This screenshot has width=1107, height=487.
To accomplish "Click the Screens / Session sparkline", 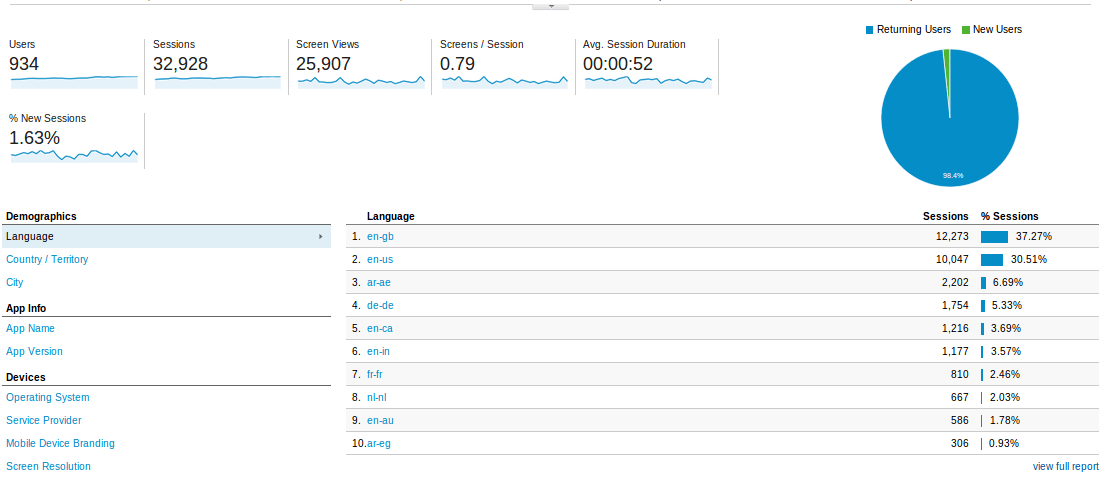I will coord(505,82).
